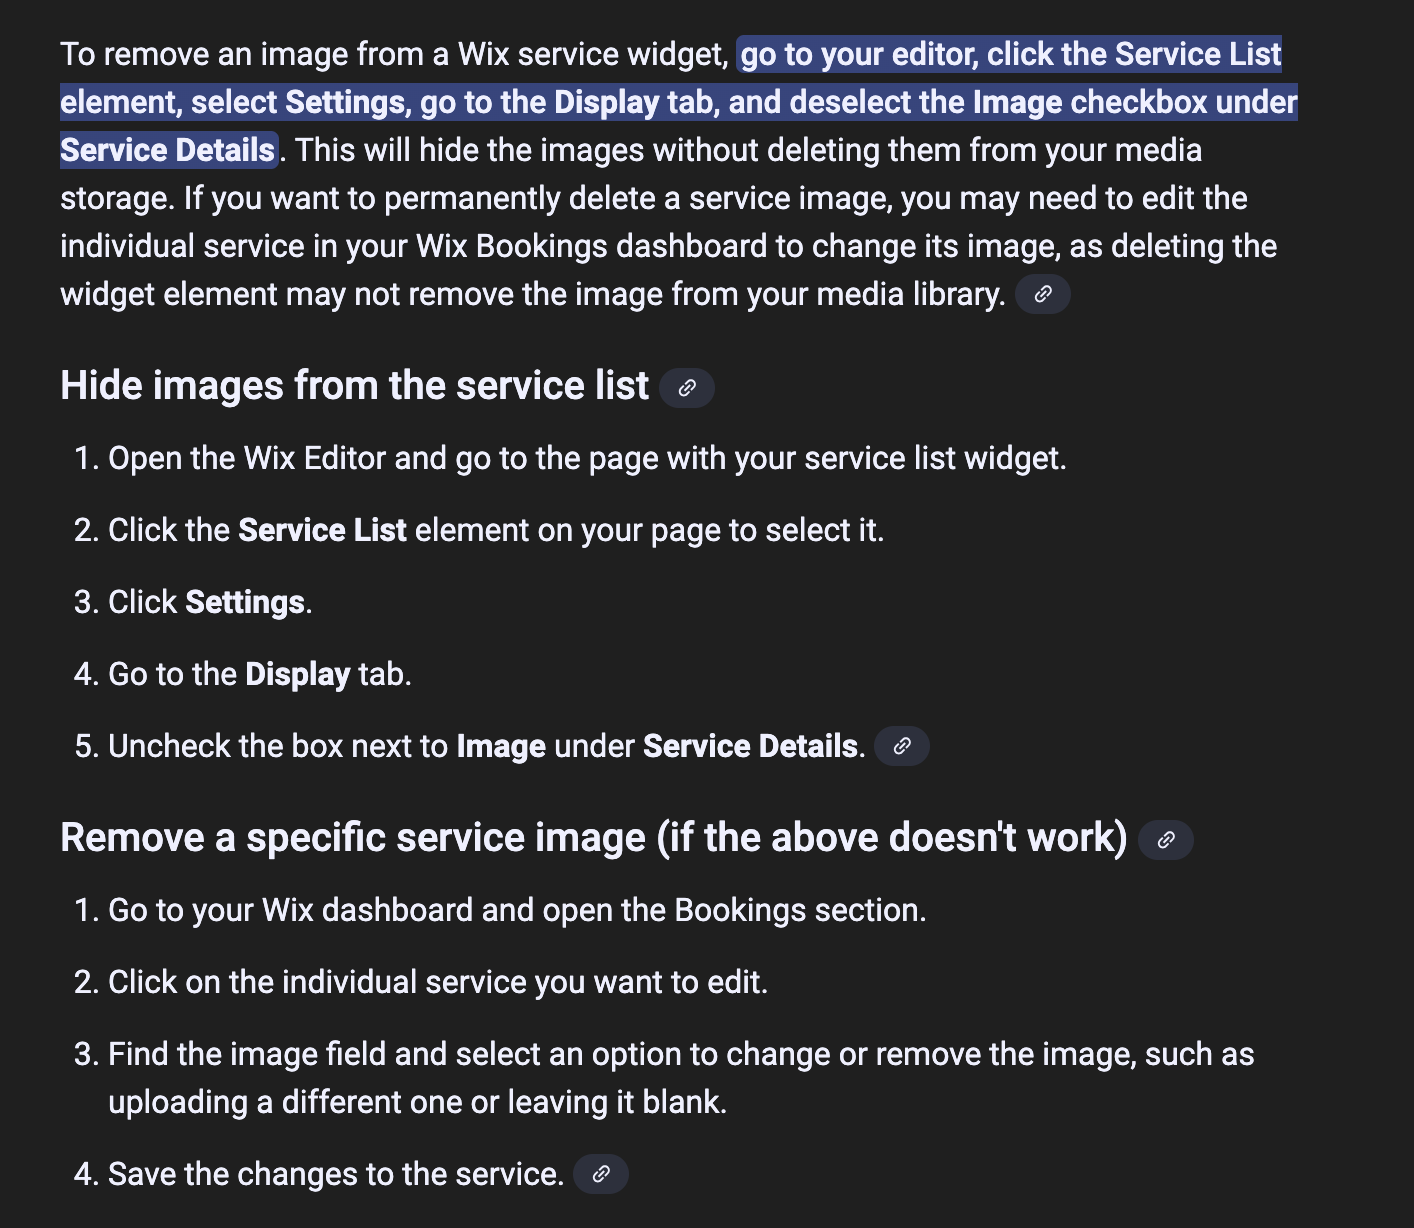Open the source link after "media library."

coord(1042,294)
